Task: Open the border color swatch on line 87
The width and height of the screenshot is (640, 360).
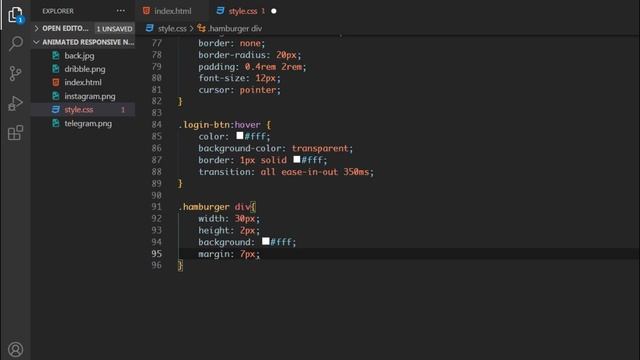Action: (x=297, y=159)
